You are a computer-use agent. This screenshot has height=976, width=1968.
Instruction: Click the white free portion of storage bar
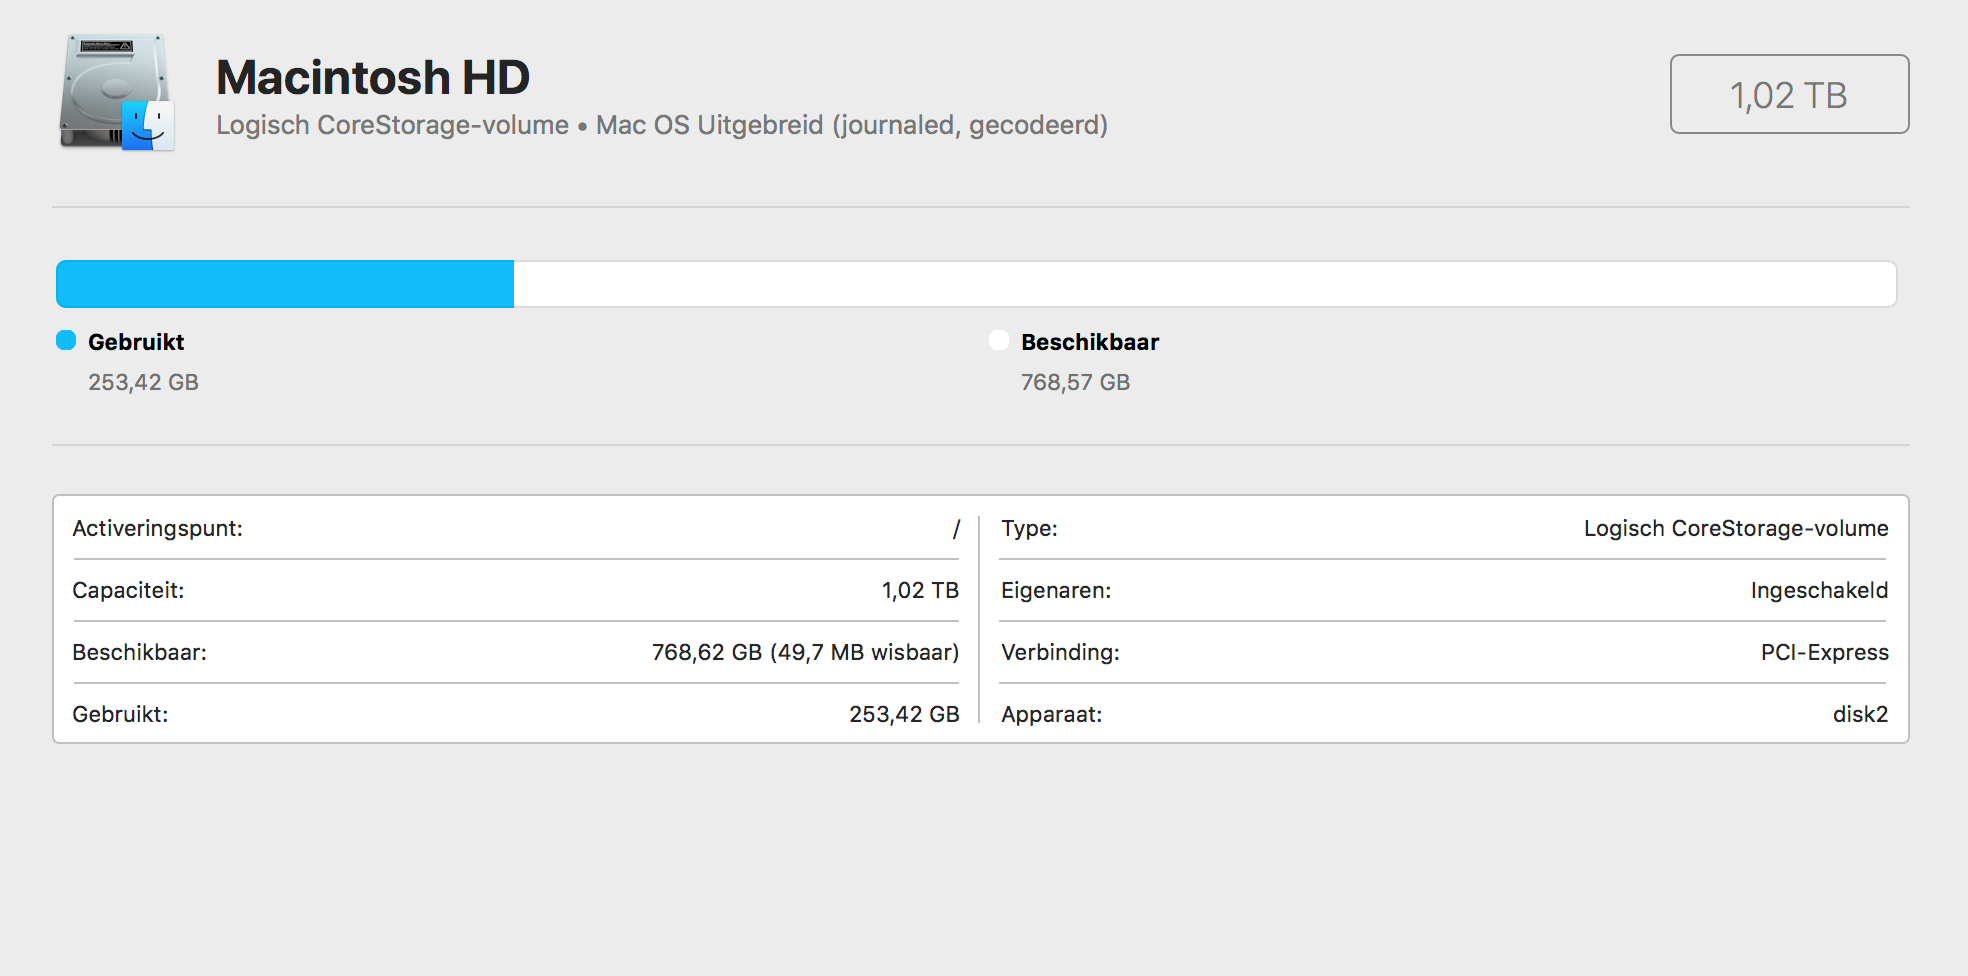pos(1205,284)
